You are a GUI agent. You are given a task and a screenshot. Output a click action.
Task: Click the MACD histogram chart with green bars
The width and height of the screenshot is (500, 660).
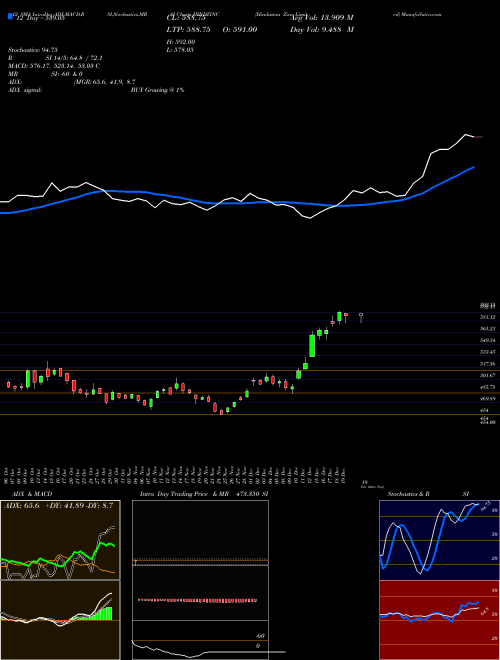click(60, 620)
